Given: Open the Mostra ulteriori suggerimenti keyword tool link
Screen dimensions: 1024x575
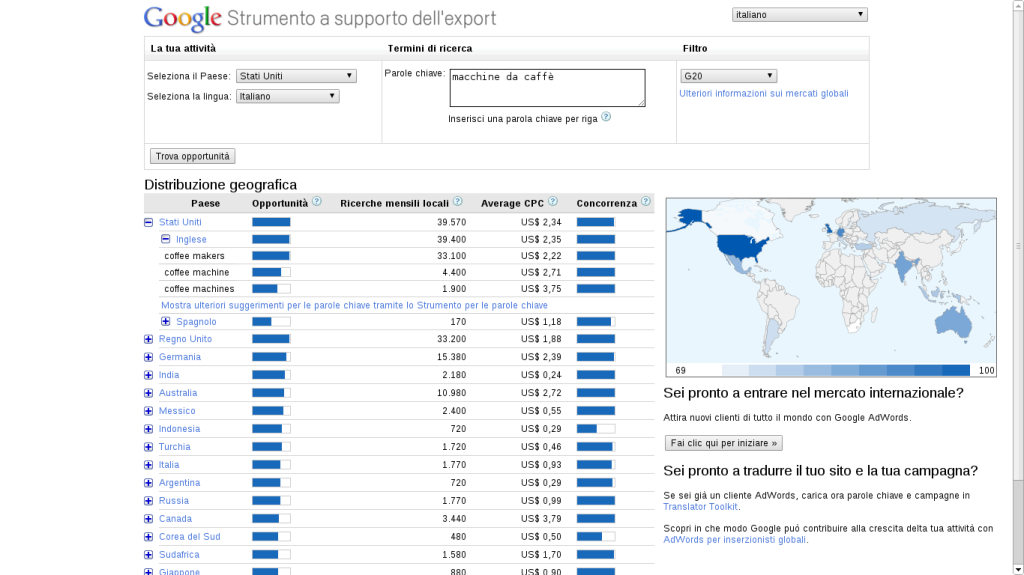Looking at the screenshot, I should click(354, 305).
